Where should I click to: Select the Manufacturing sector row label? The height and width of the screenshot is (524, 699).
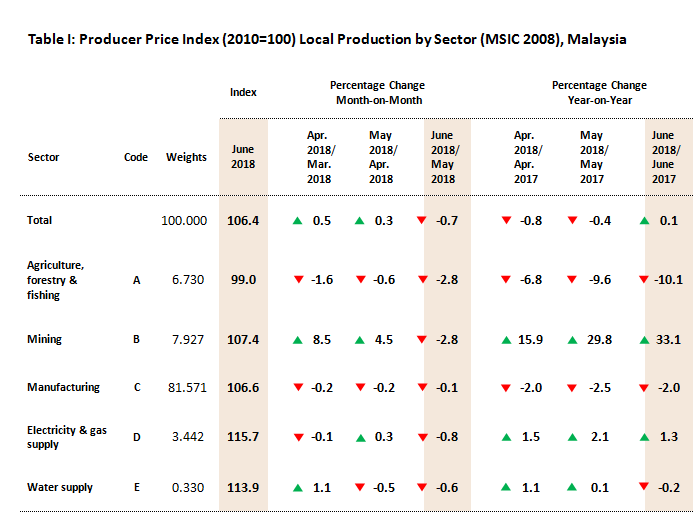(64, 387)
